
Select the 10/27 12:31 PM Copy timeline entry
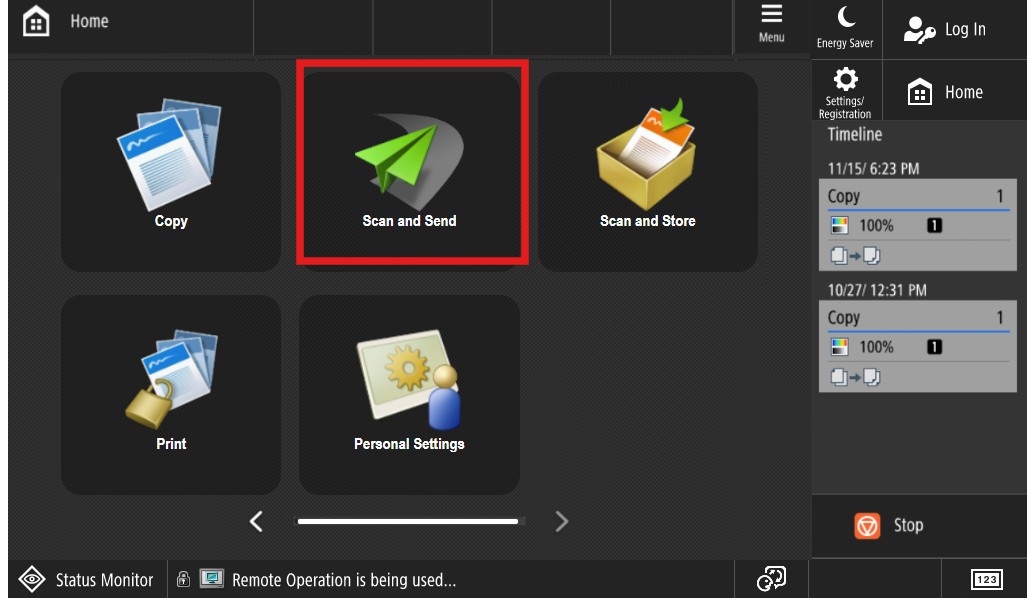click(x=918, y=347)
